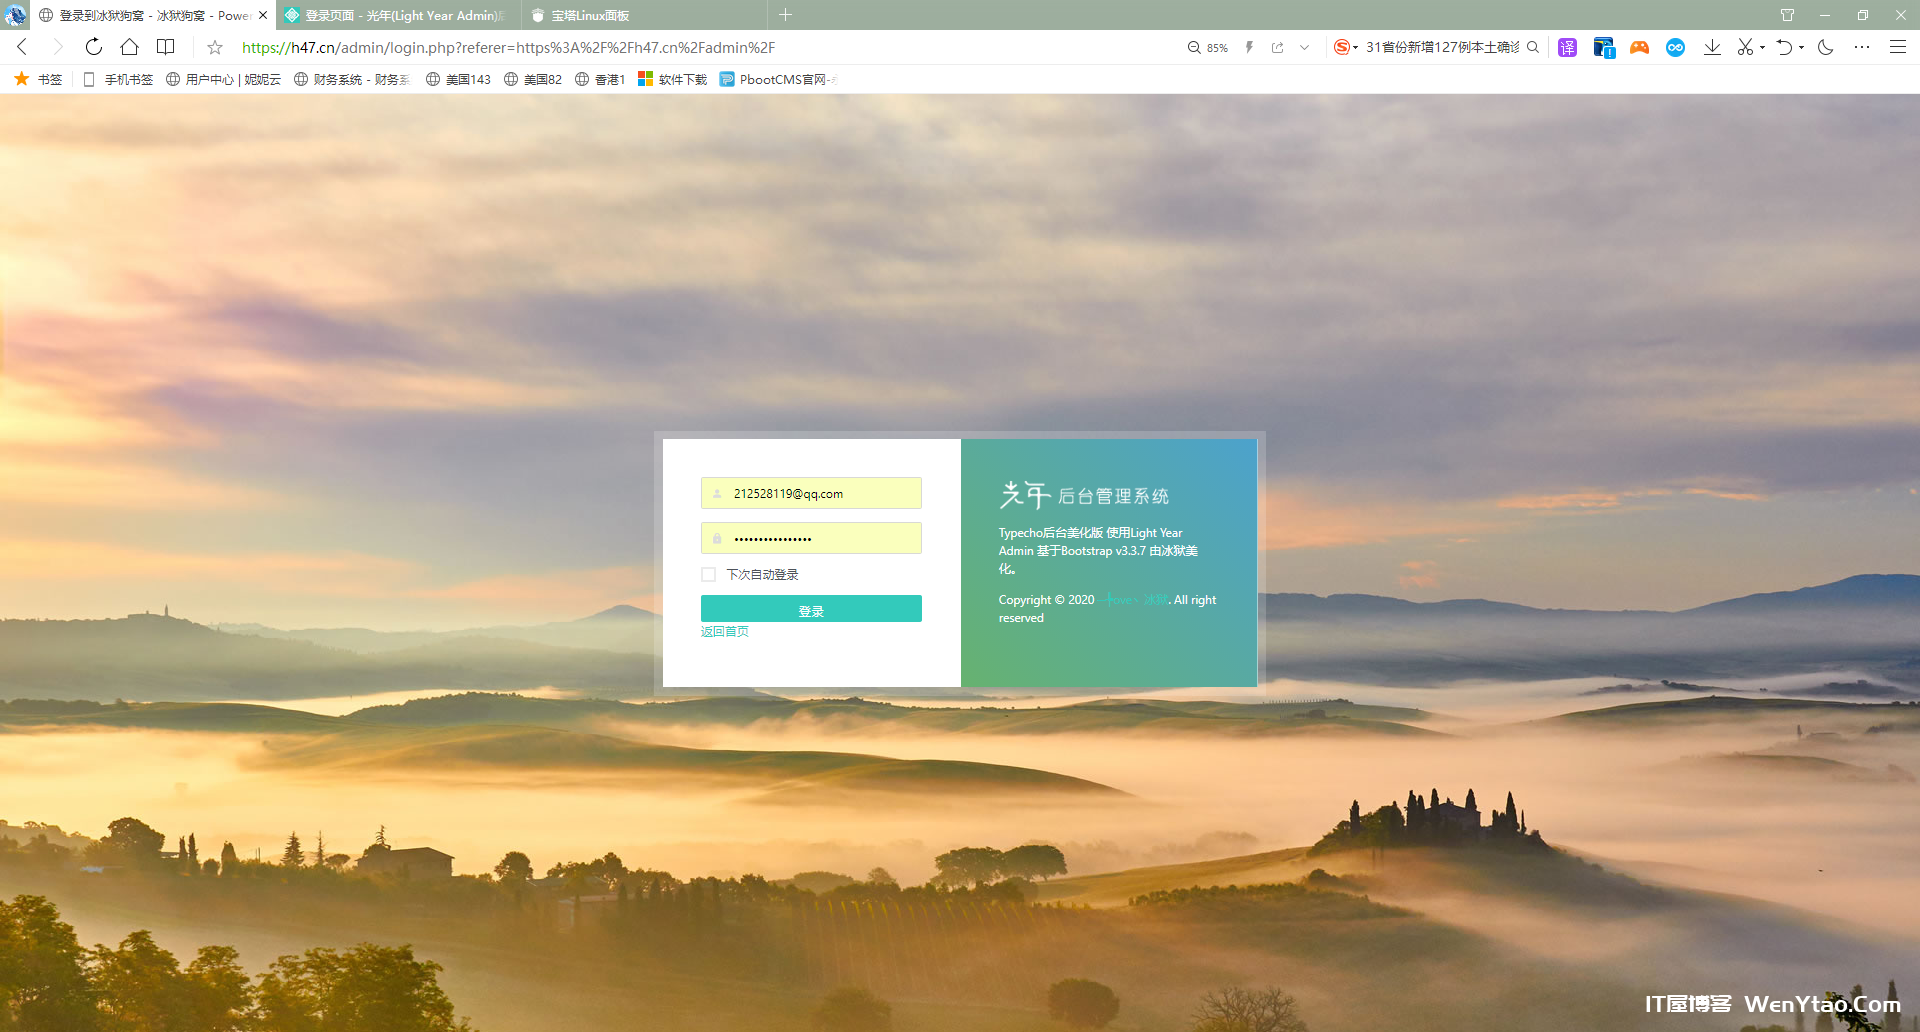Screen dimensions: 1920x1032
Task: Click the author link in the copyright line
Action: (x=1134, y=600)
